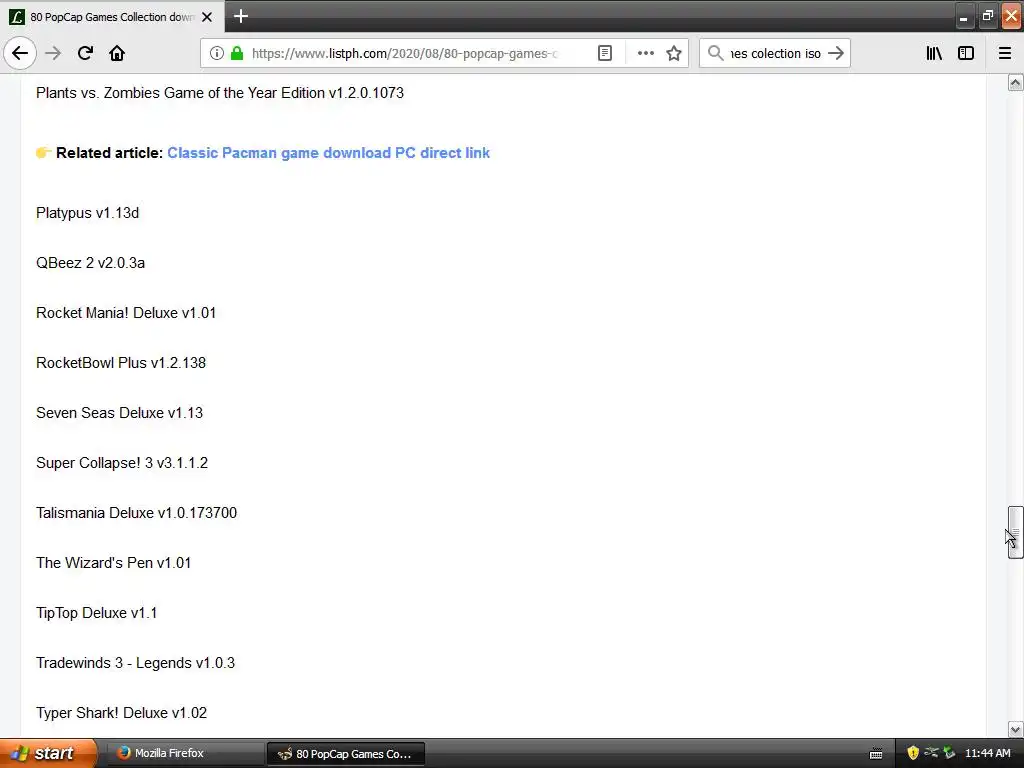The image size is (1024, 768).
Task: Open Firefox hamburger menu
Action: click(x=1005, y=54)
